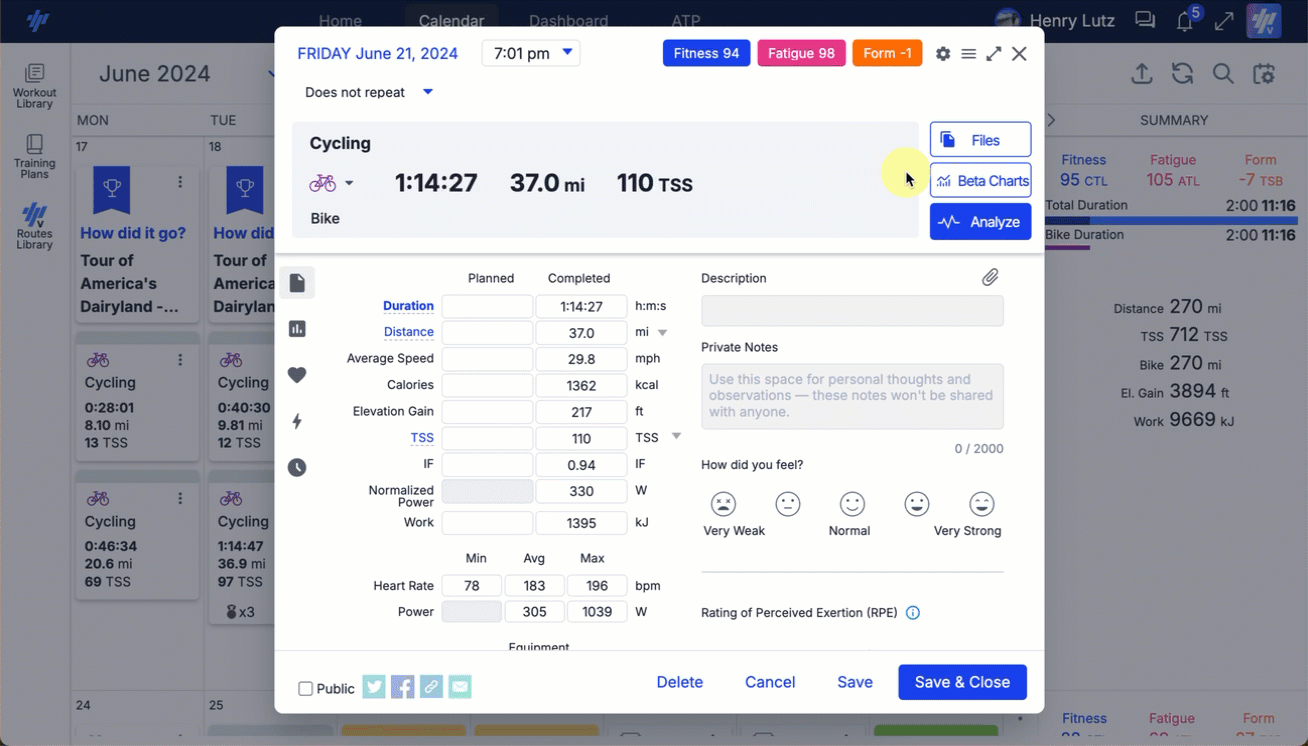Select the Very Strong feeling face
The width and height of the screenshot is (1308, 746).
pos(981,504)
